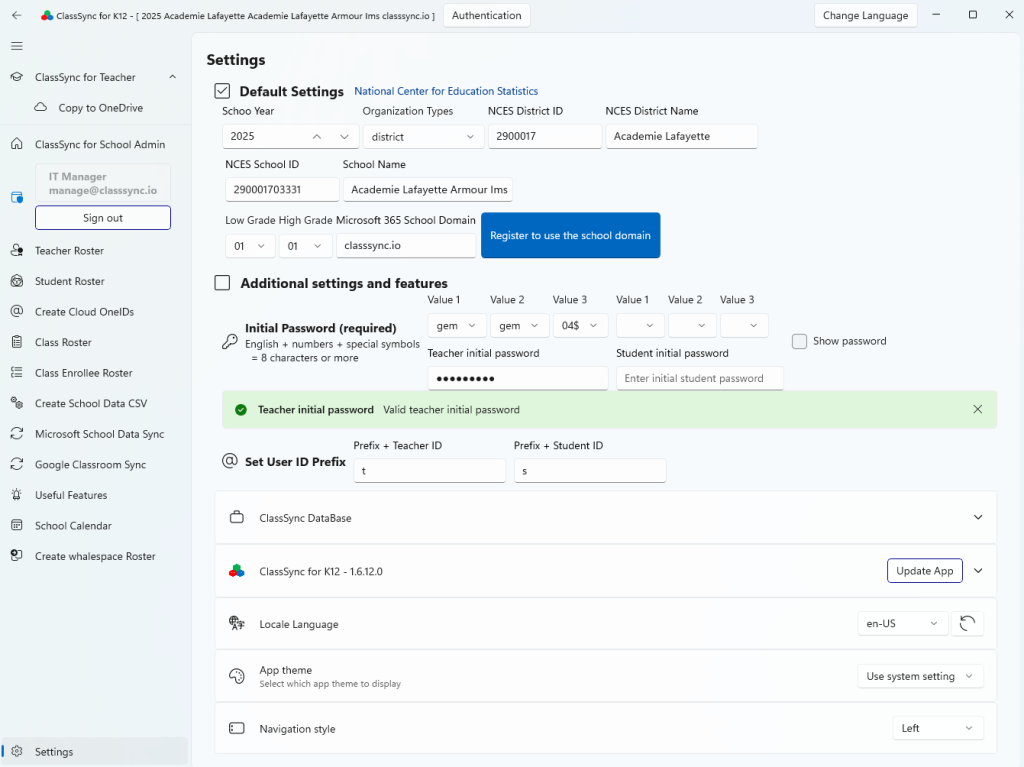Click the ClassSync DataBase briefcase icon
Image resolution: width=1024 pixels, height=767 pixels.
pyautogui.click(x=236, y=517)
